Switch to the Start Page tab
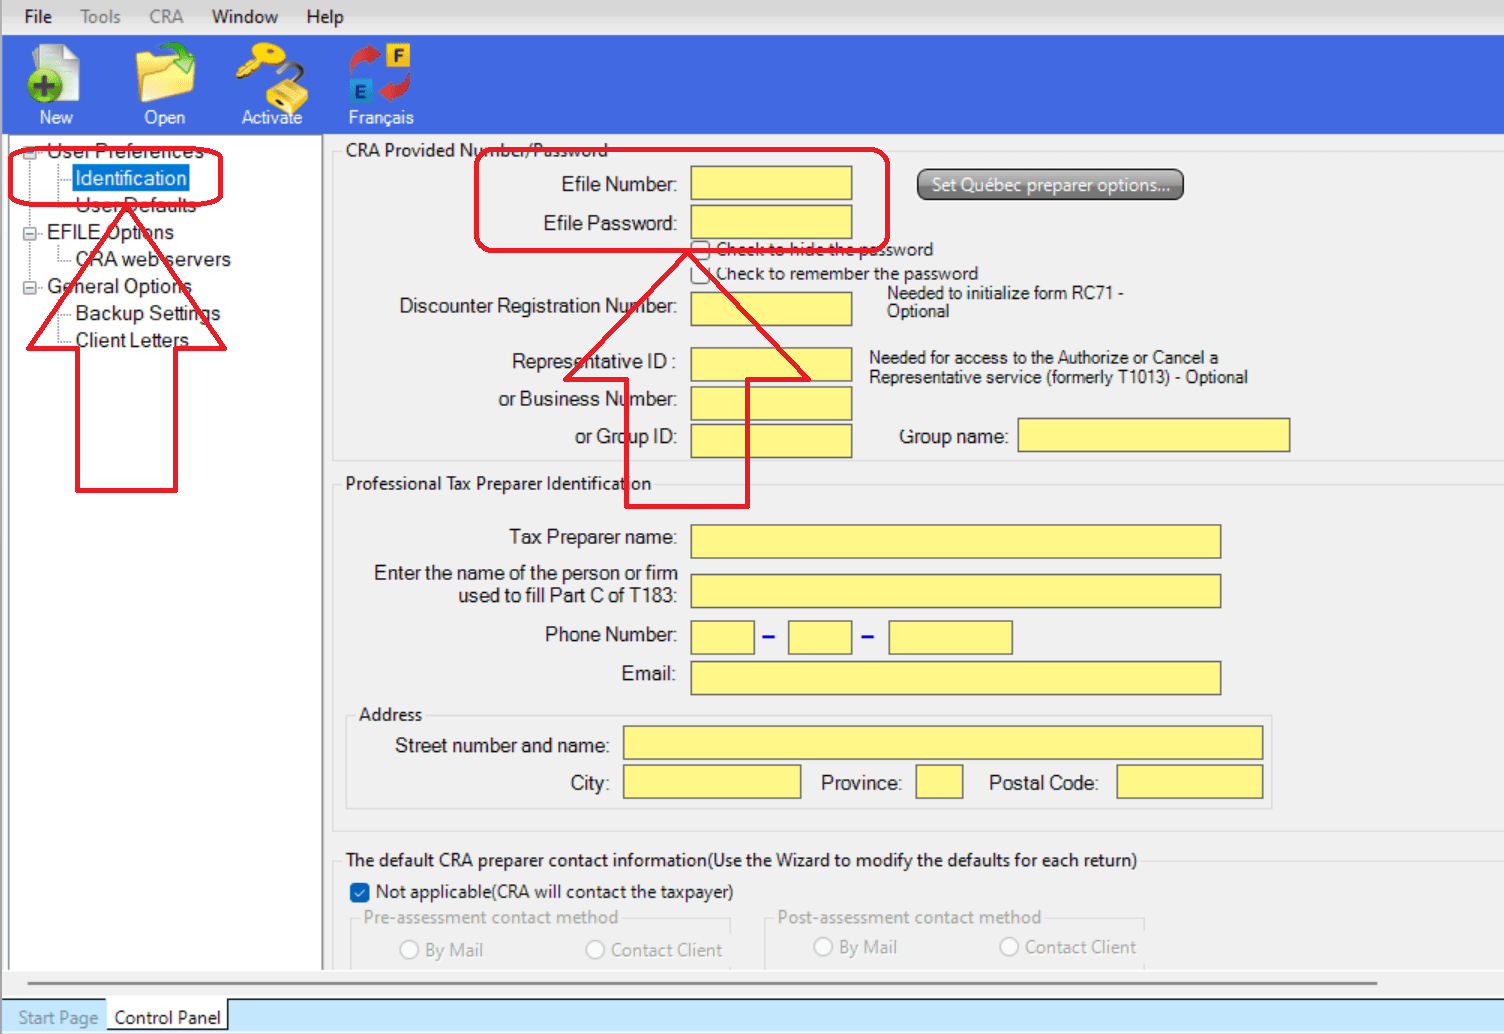Viewport: 1504px width, 1034px height. tap(58, 1017)
